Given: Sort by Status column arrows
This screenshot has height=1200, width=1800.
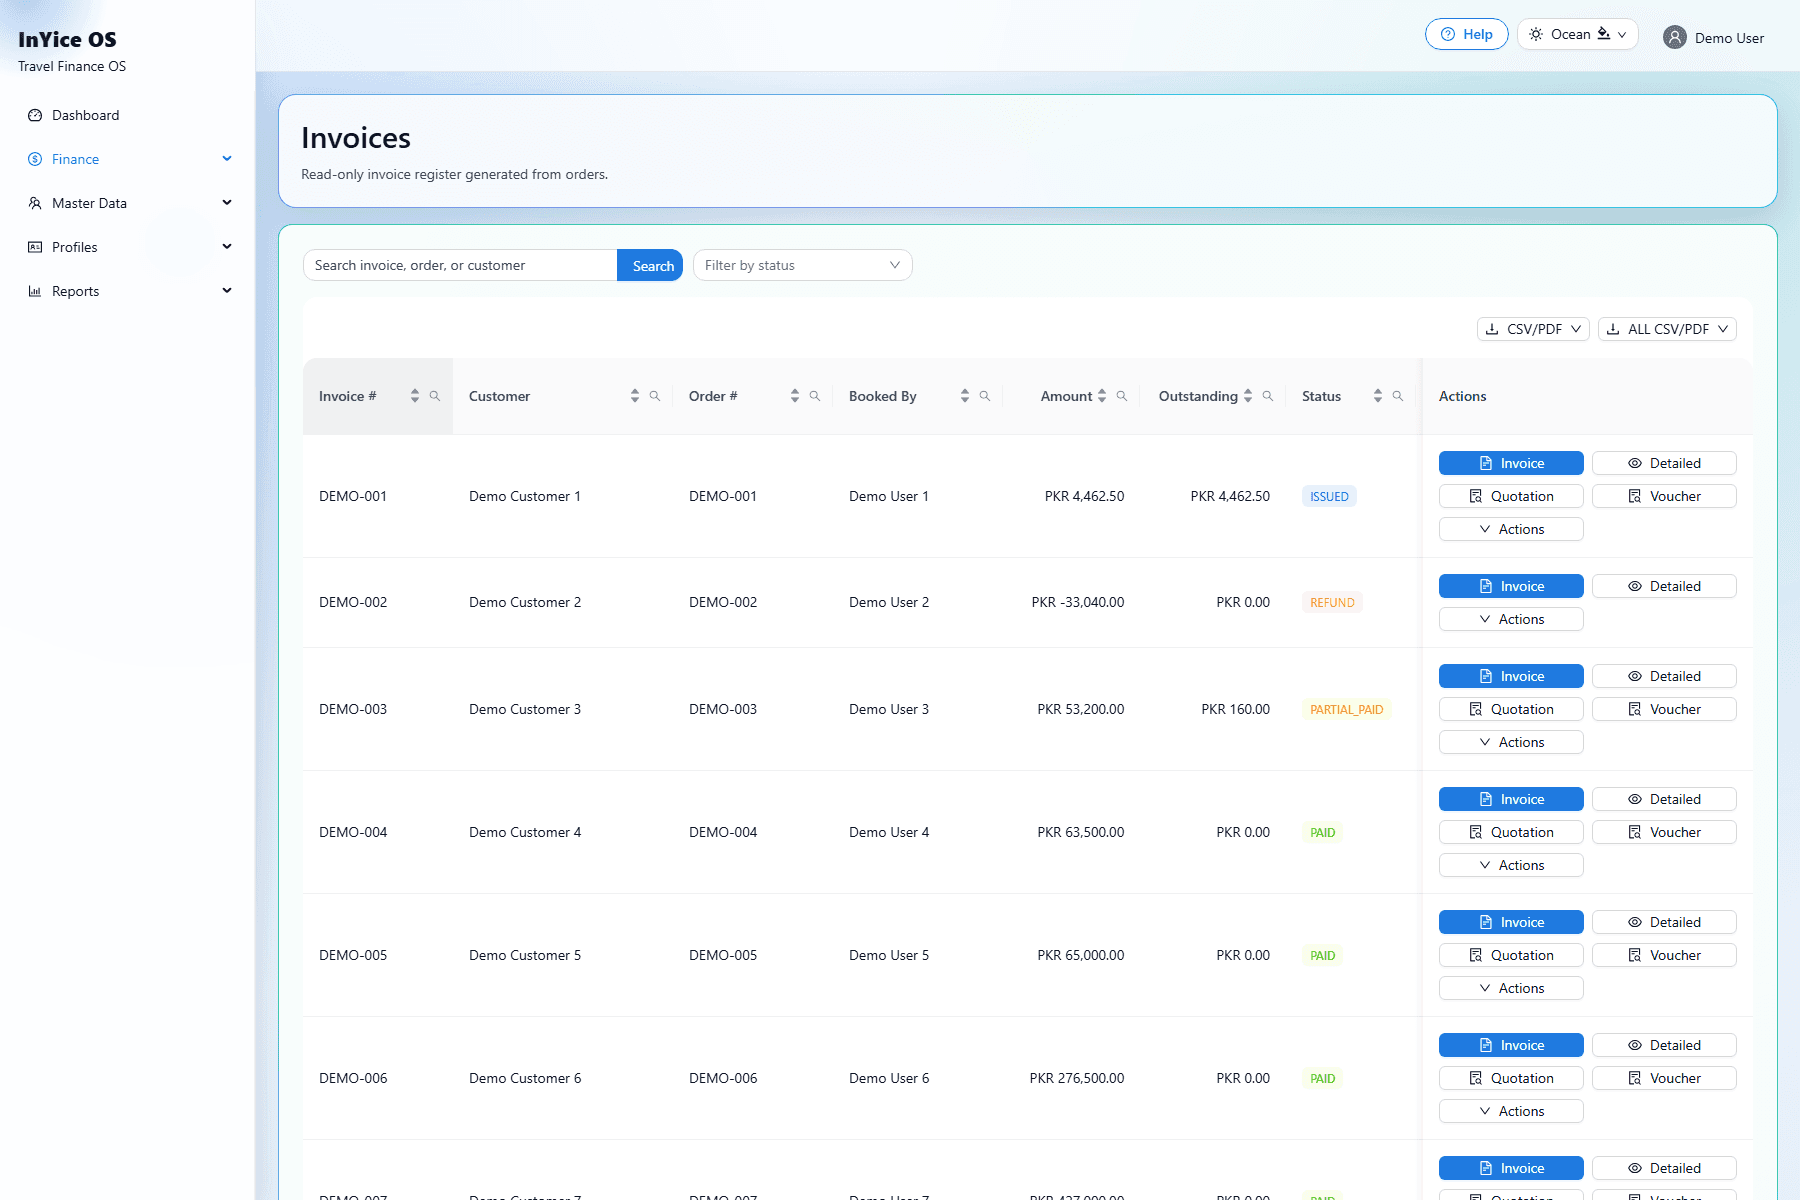Looking at the screenshot, I should coord(1378,396).
